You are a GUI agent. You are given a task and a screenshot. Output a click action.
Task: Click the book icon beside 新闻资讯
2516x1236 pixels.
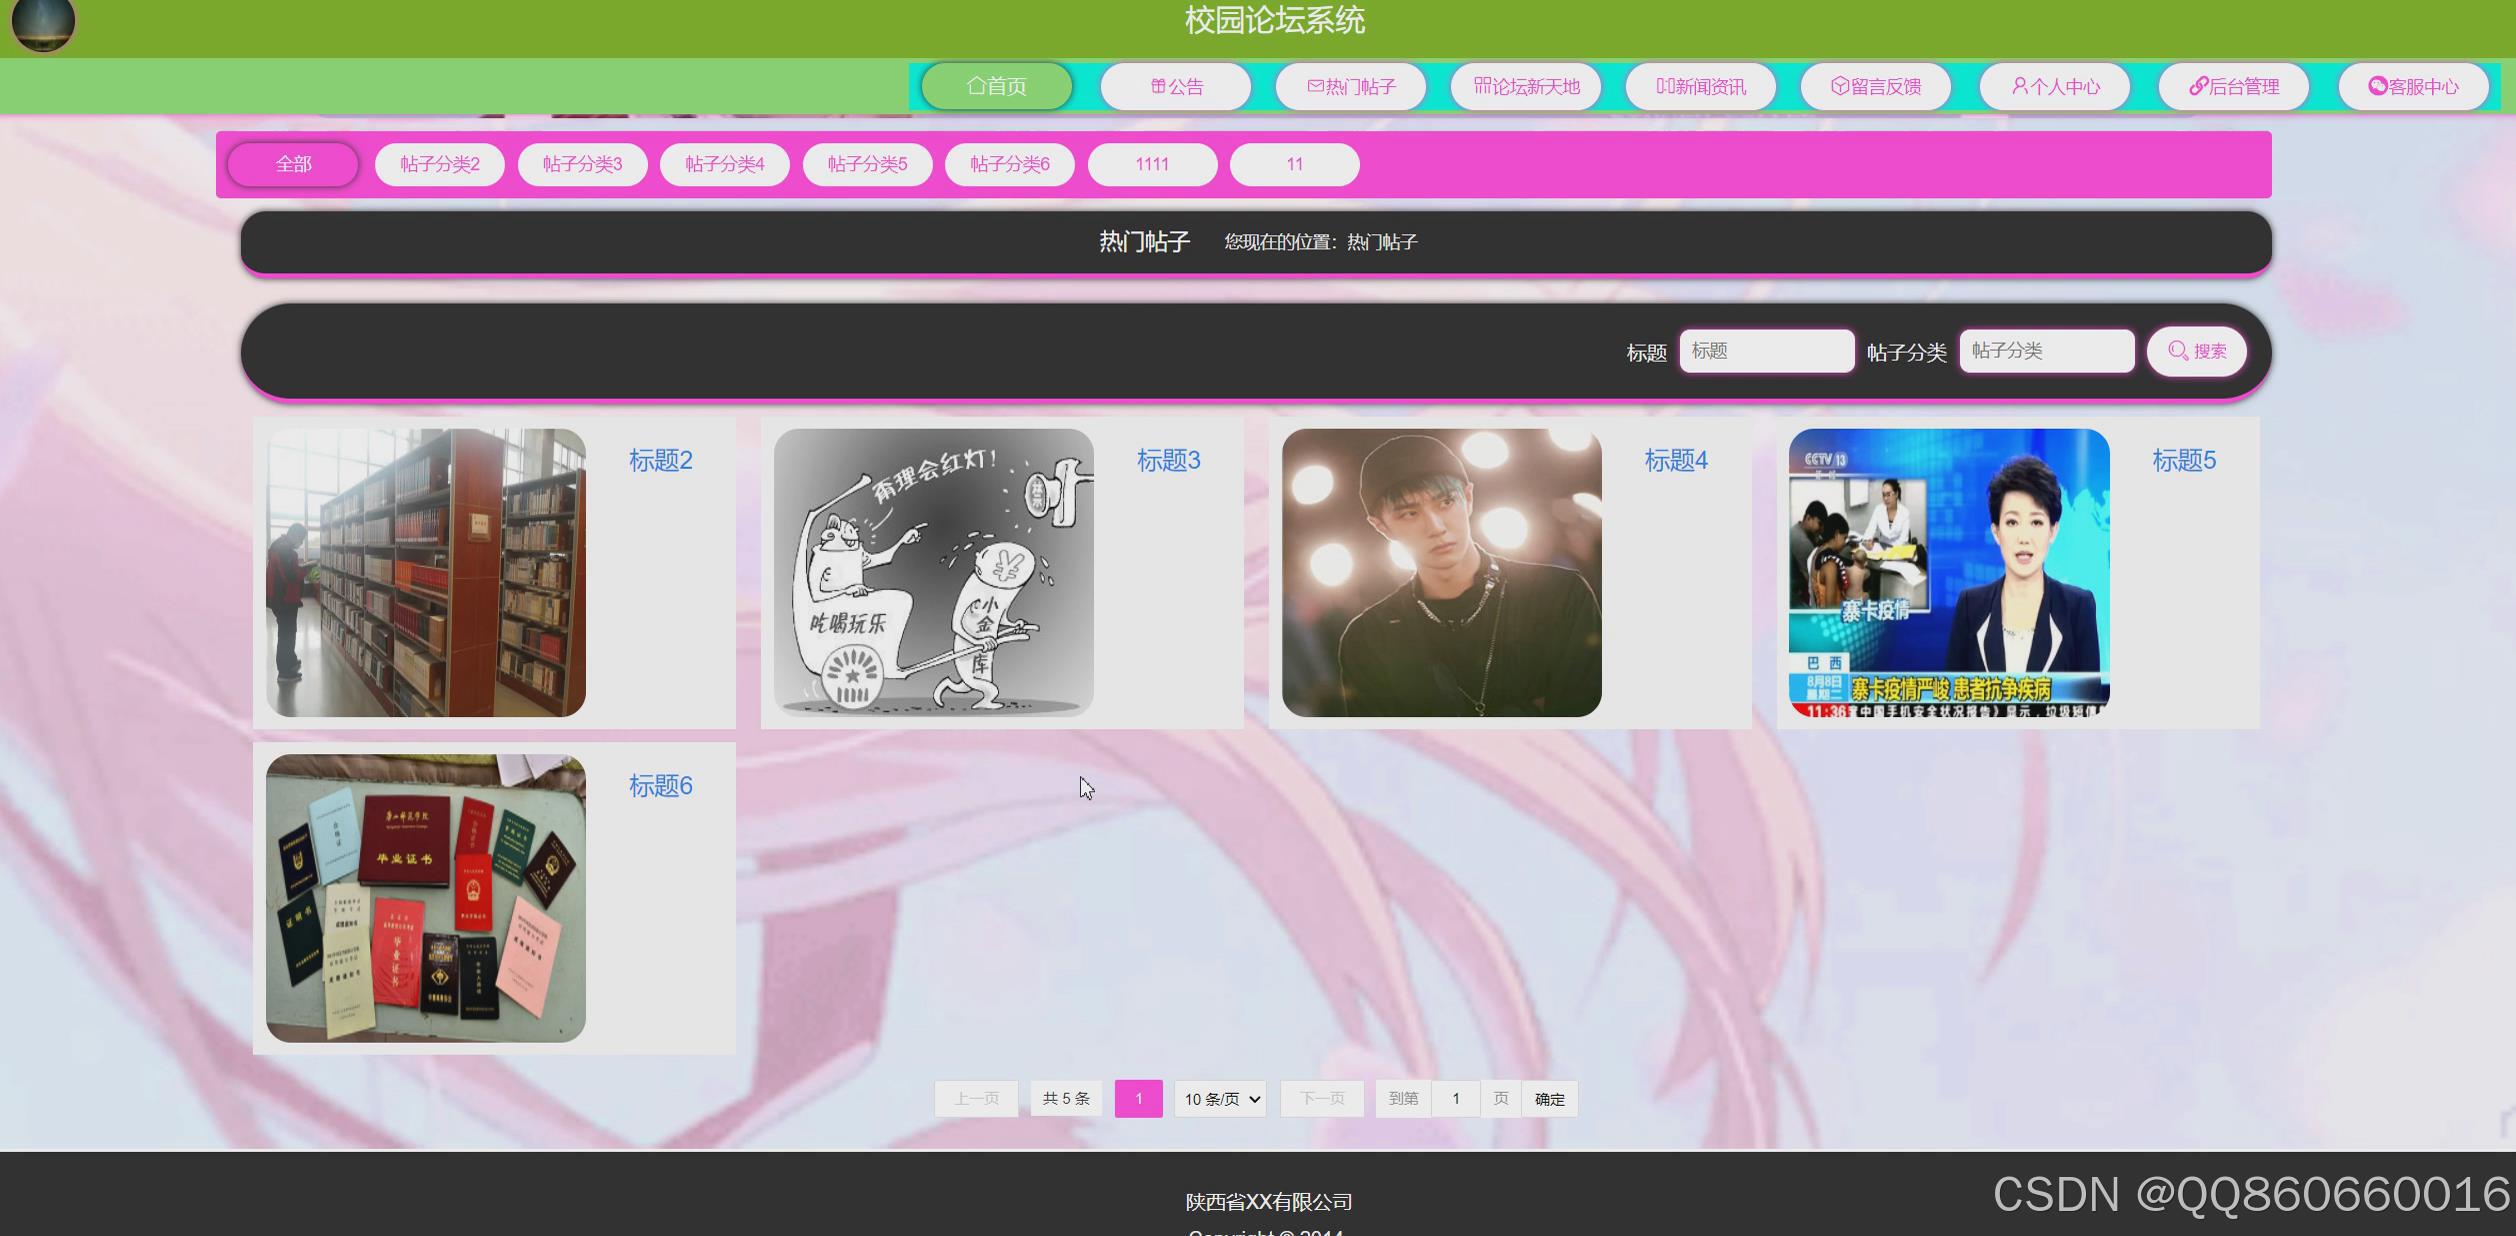point(1665,86)
